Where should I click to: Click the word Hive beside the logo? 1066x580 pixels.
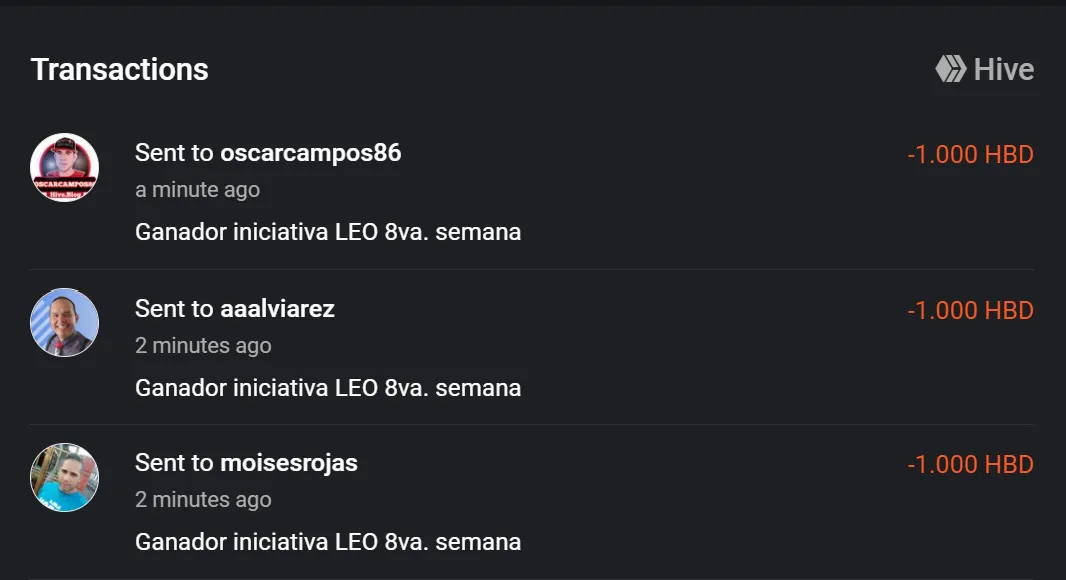coord(1004,69)
